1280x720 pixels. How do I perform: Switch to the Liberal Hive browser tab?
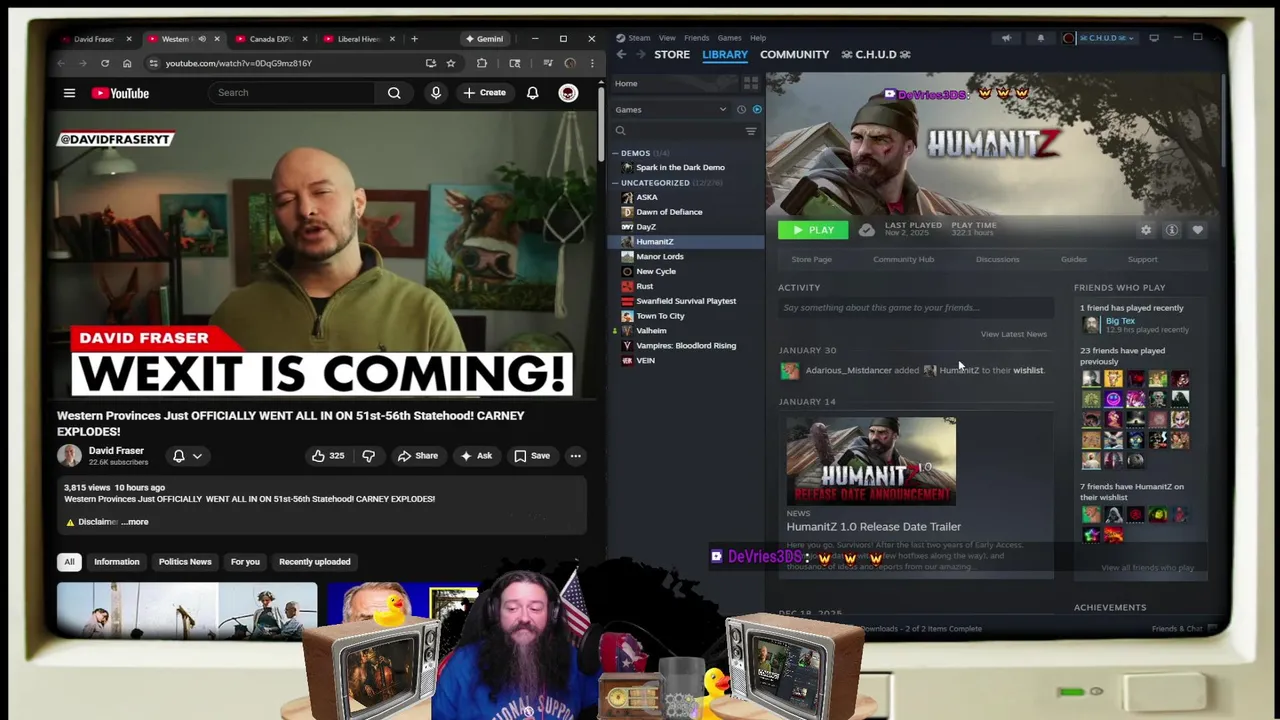point(358,39)
